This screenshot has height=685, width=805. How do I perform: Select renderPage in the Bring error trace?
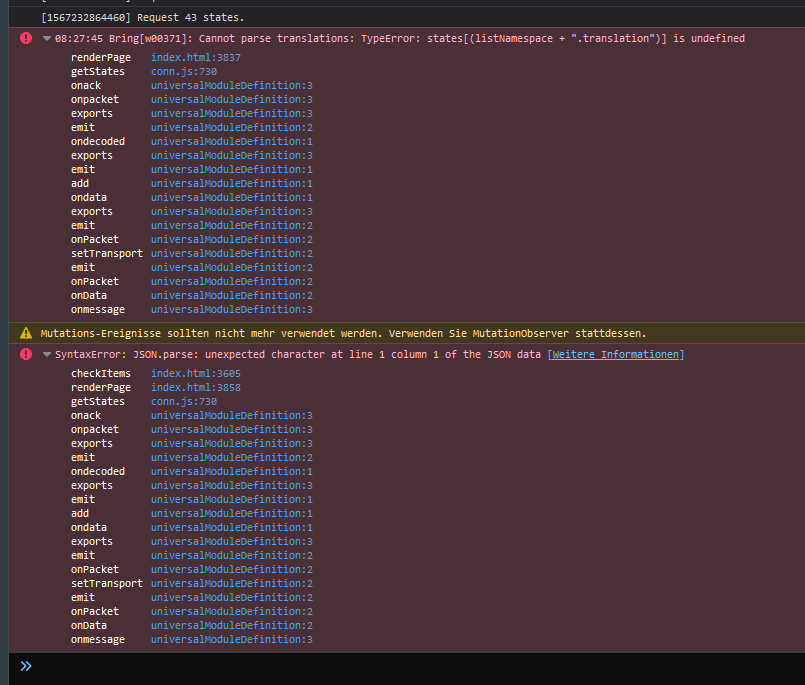click(101, 58)
